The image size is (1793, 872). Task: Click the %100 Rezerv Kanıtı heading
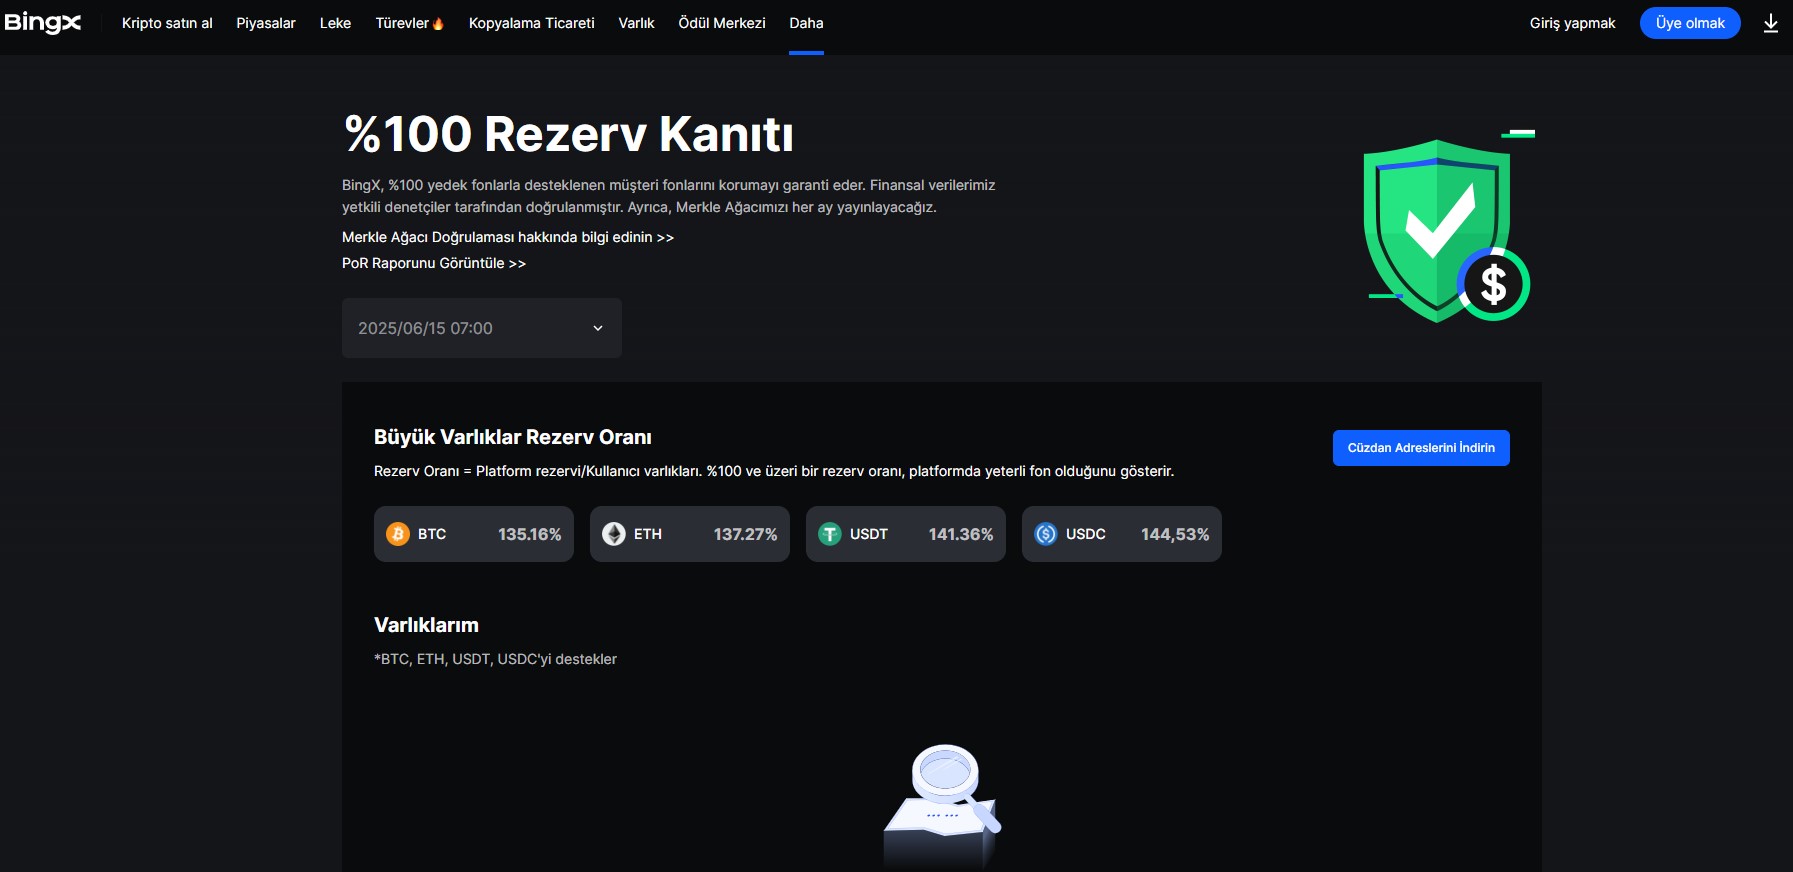569,134
